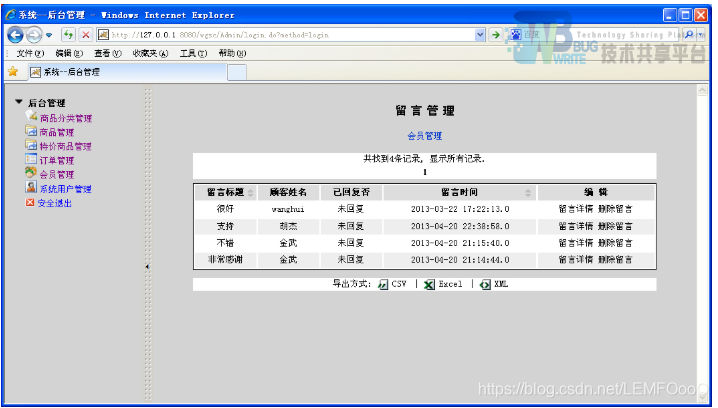Click the Excel export icon
718x408 pixels.
point(429,285)
